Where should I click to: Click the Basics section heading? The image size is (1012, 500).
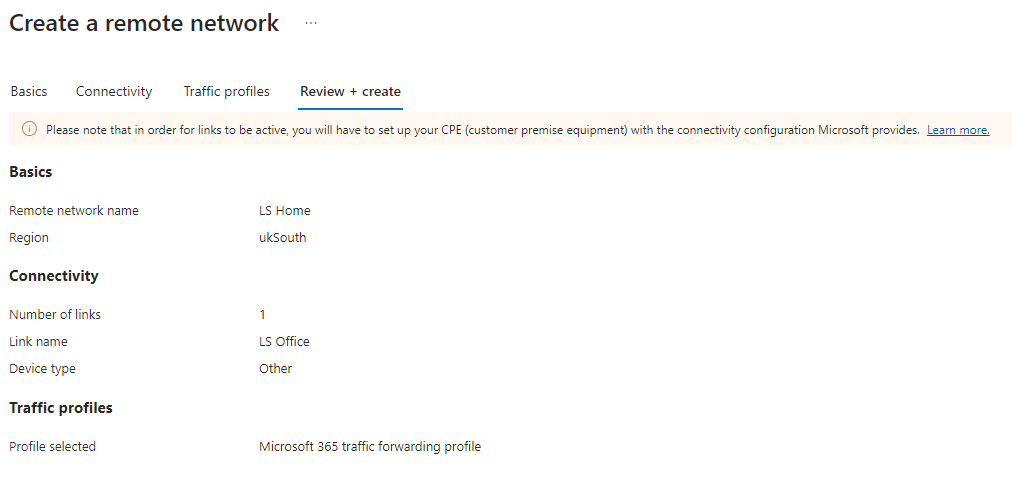31,172
